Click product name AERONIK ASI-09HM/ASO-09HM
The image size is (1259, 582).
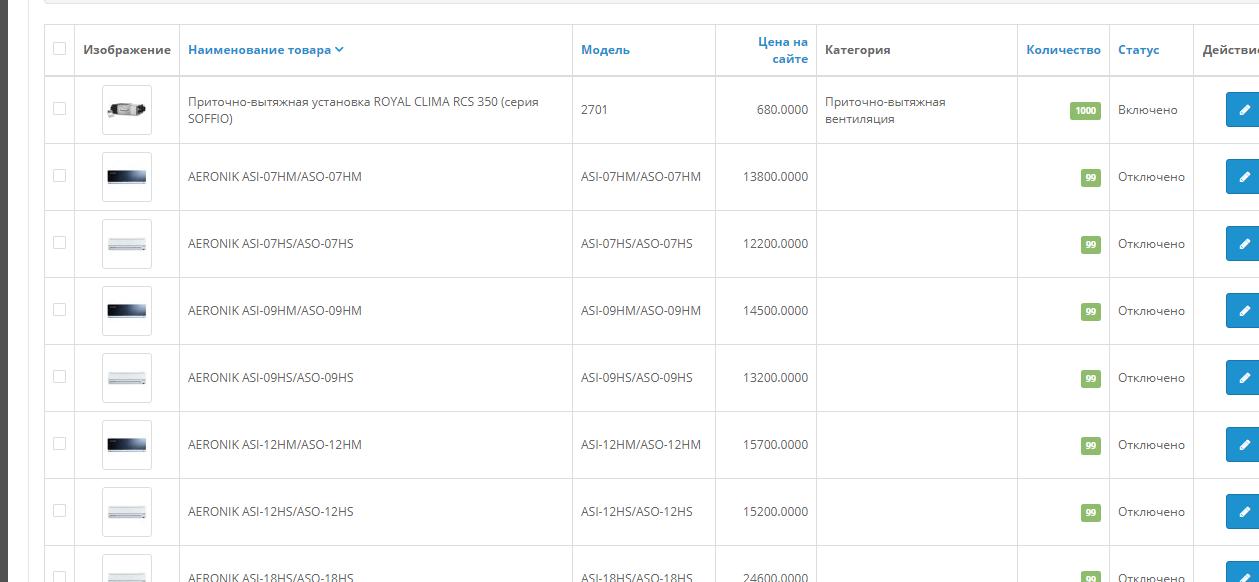tap(275, 311)
